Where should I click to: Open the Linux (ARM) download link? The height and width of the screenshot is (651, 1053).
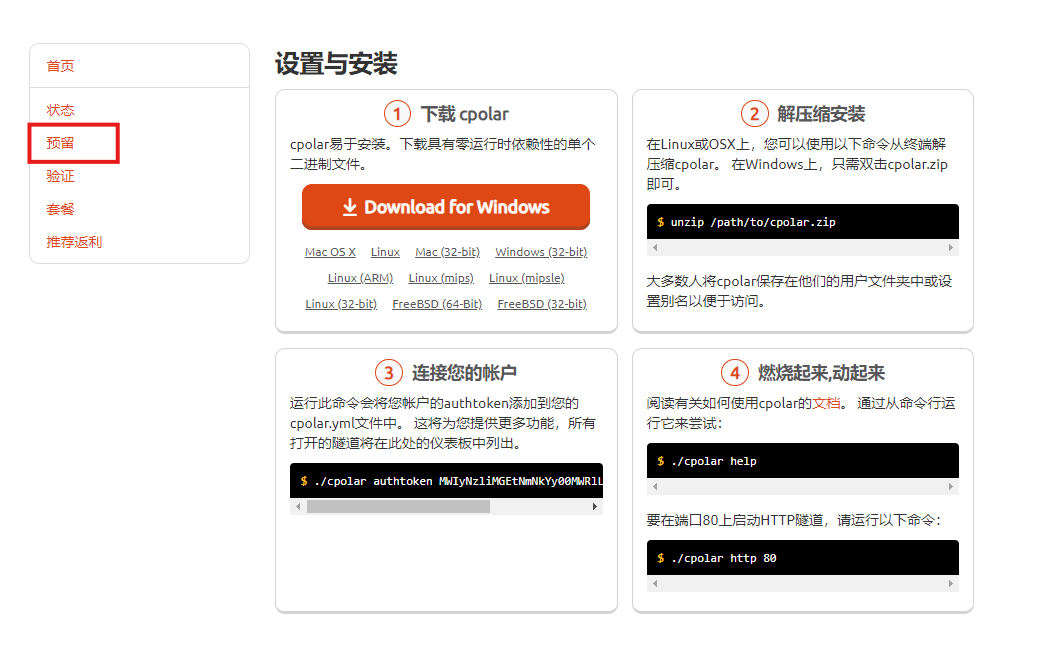click(x=360, y=278)
